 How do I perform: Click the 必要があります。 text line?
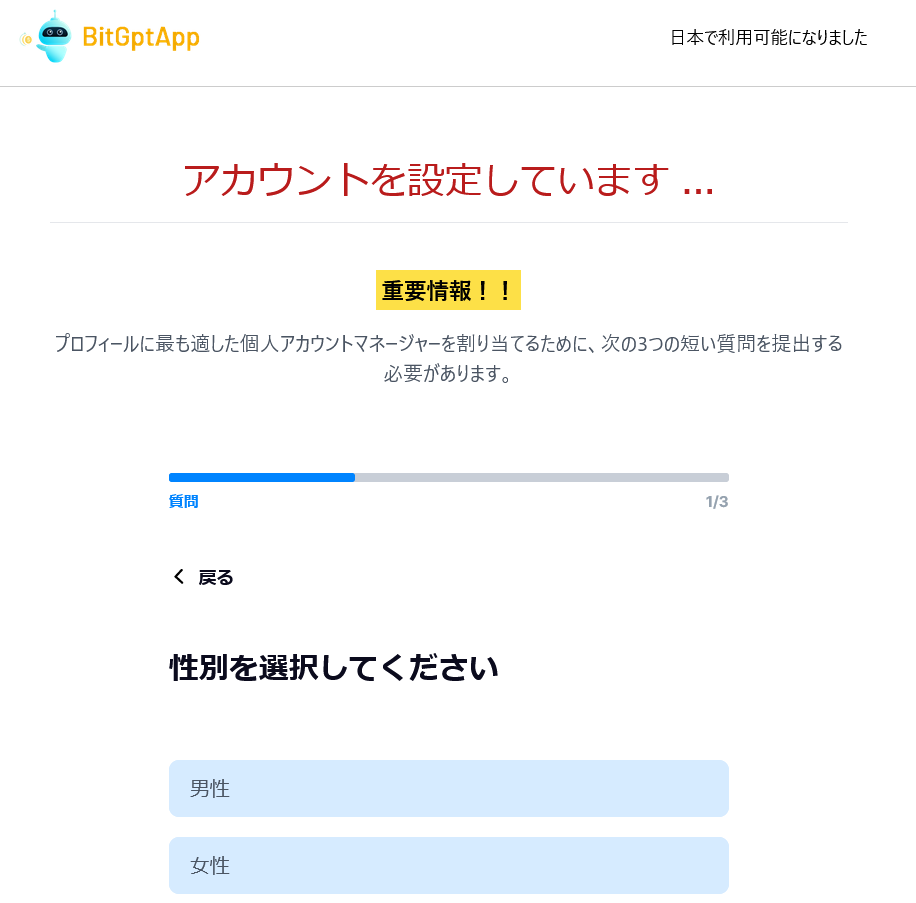click(448, 375)
